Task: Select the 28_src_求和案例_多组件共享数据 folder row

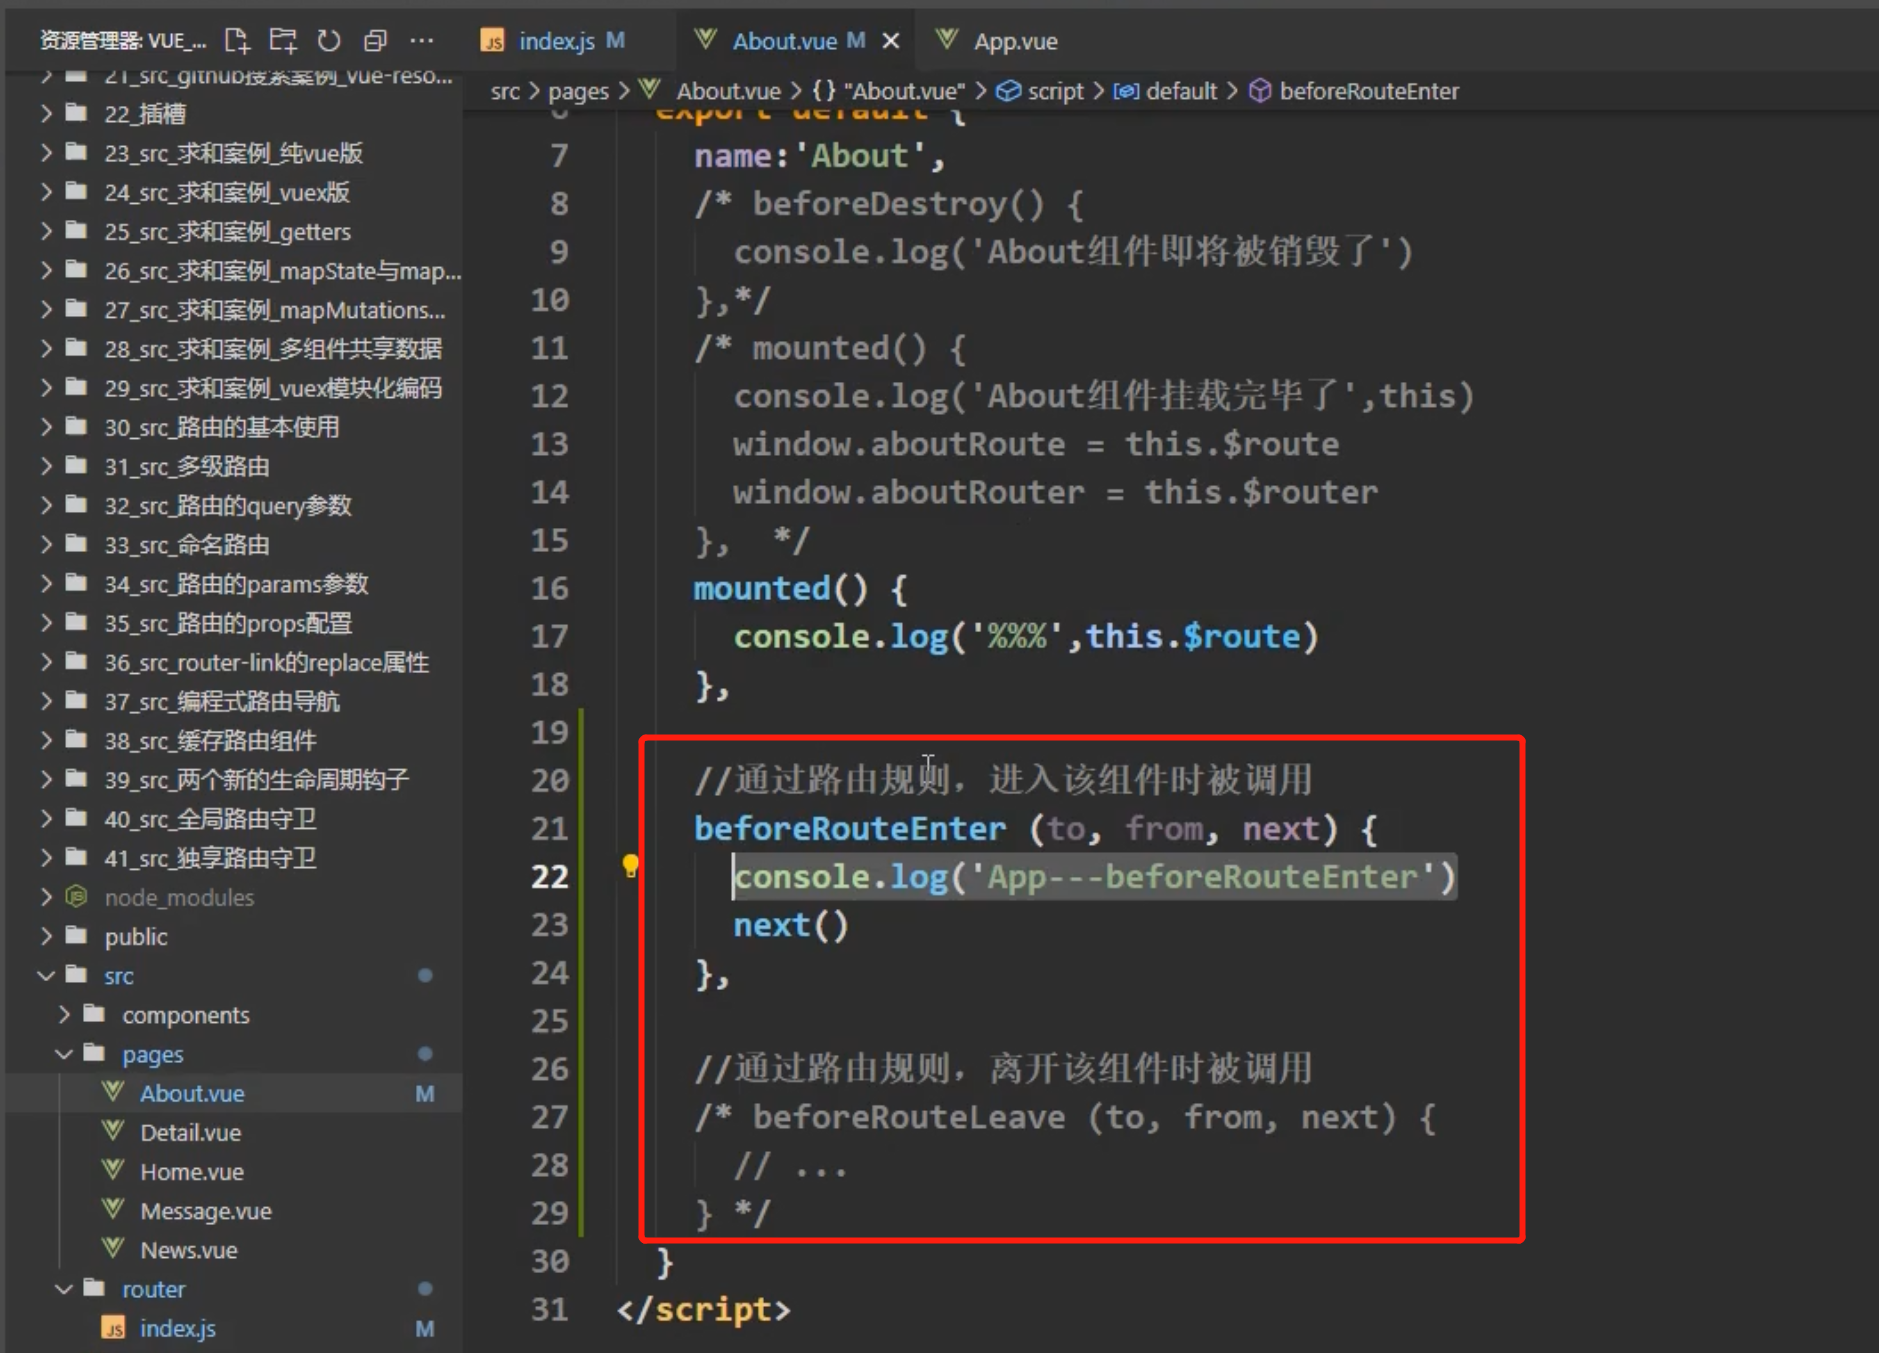Action: [x=234, y=349]
